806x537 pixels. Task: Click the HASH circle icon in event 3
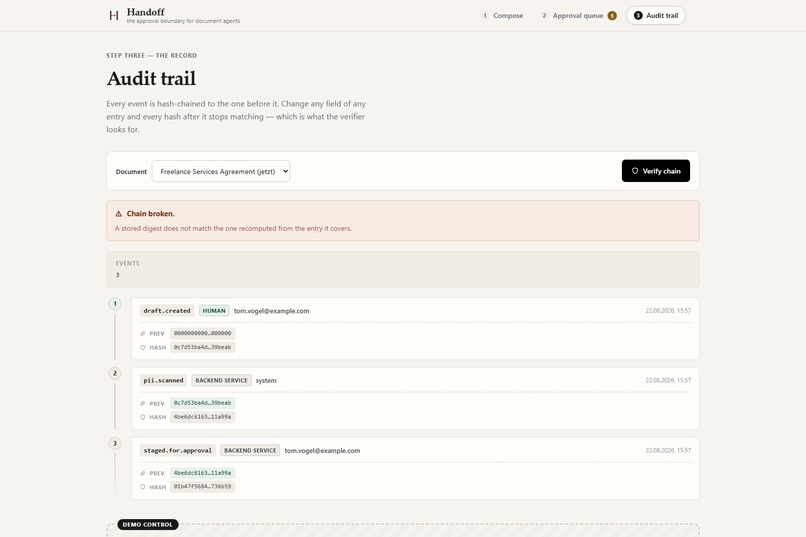(x=143, y=487)
